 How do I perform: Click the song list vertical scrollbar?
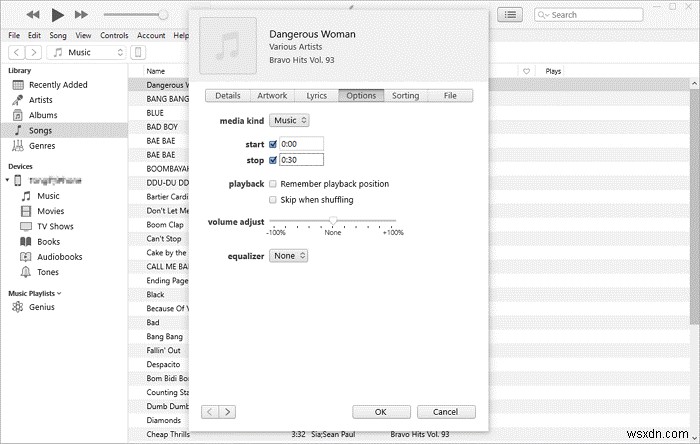(x=694, y=205)
